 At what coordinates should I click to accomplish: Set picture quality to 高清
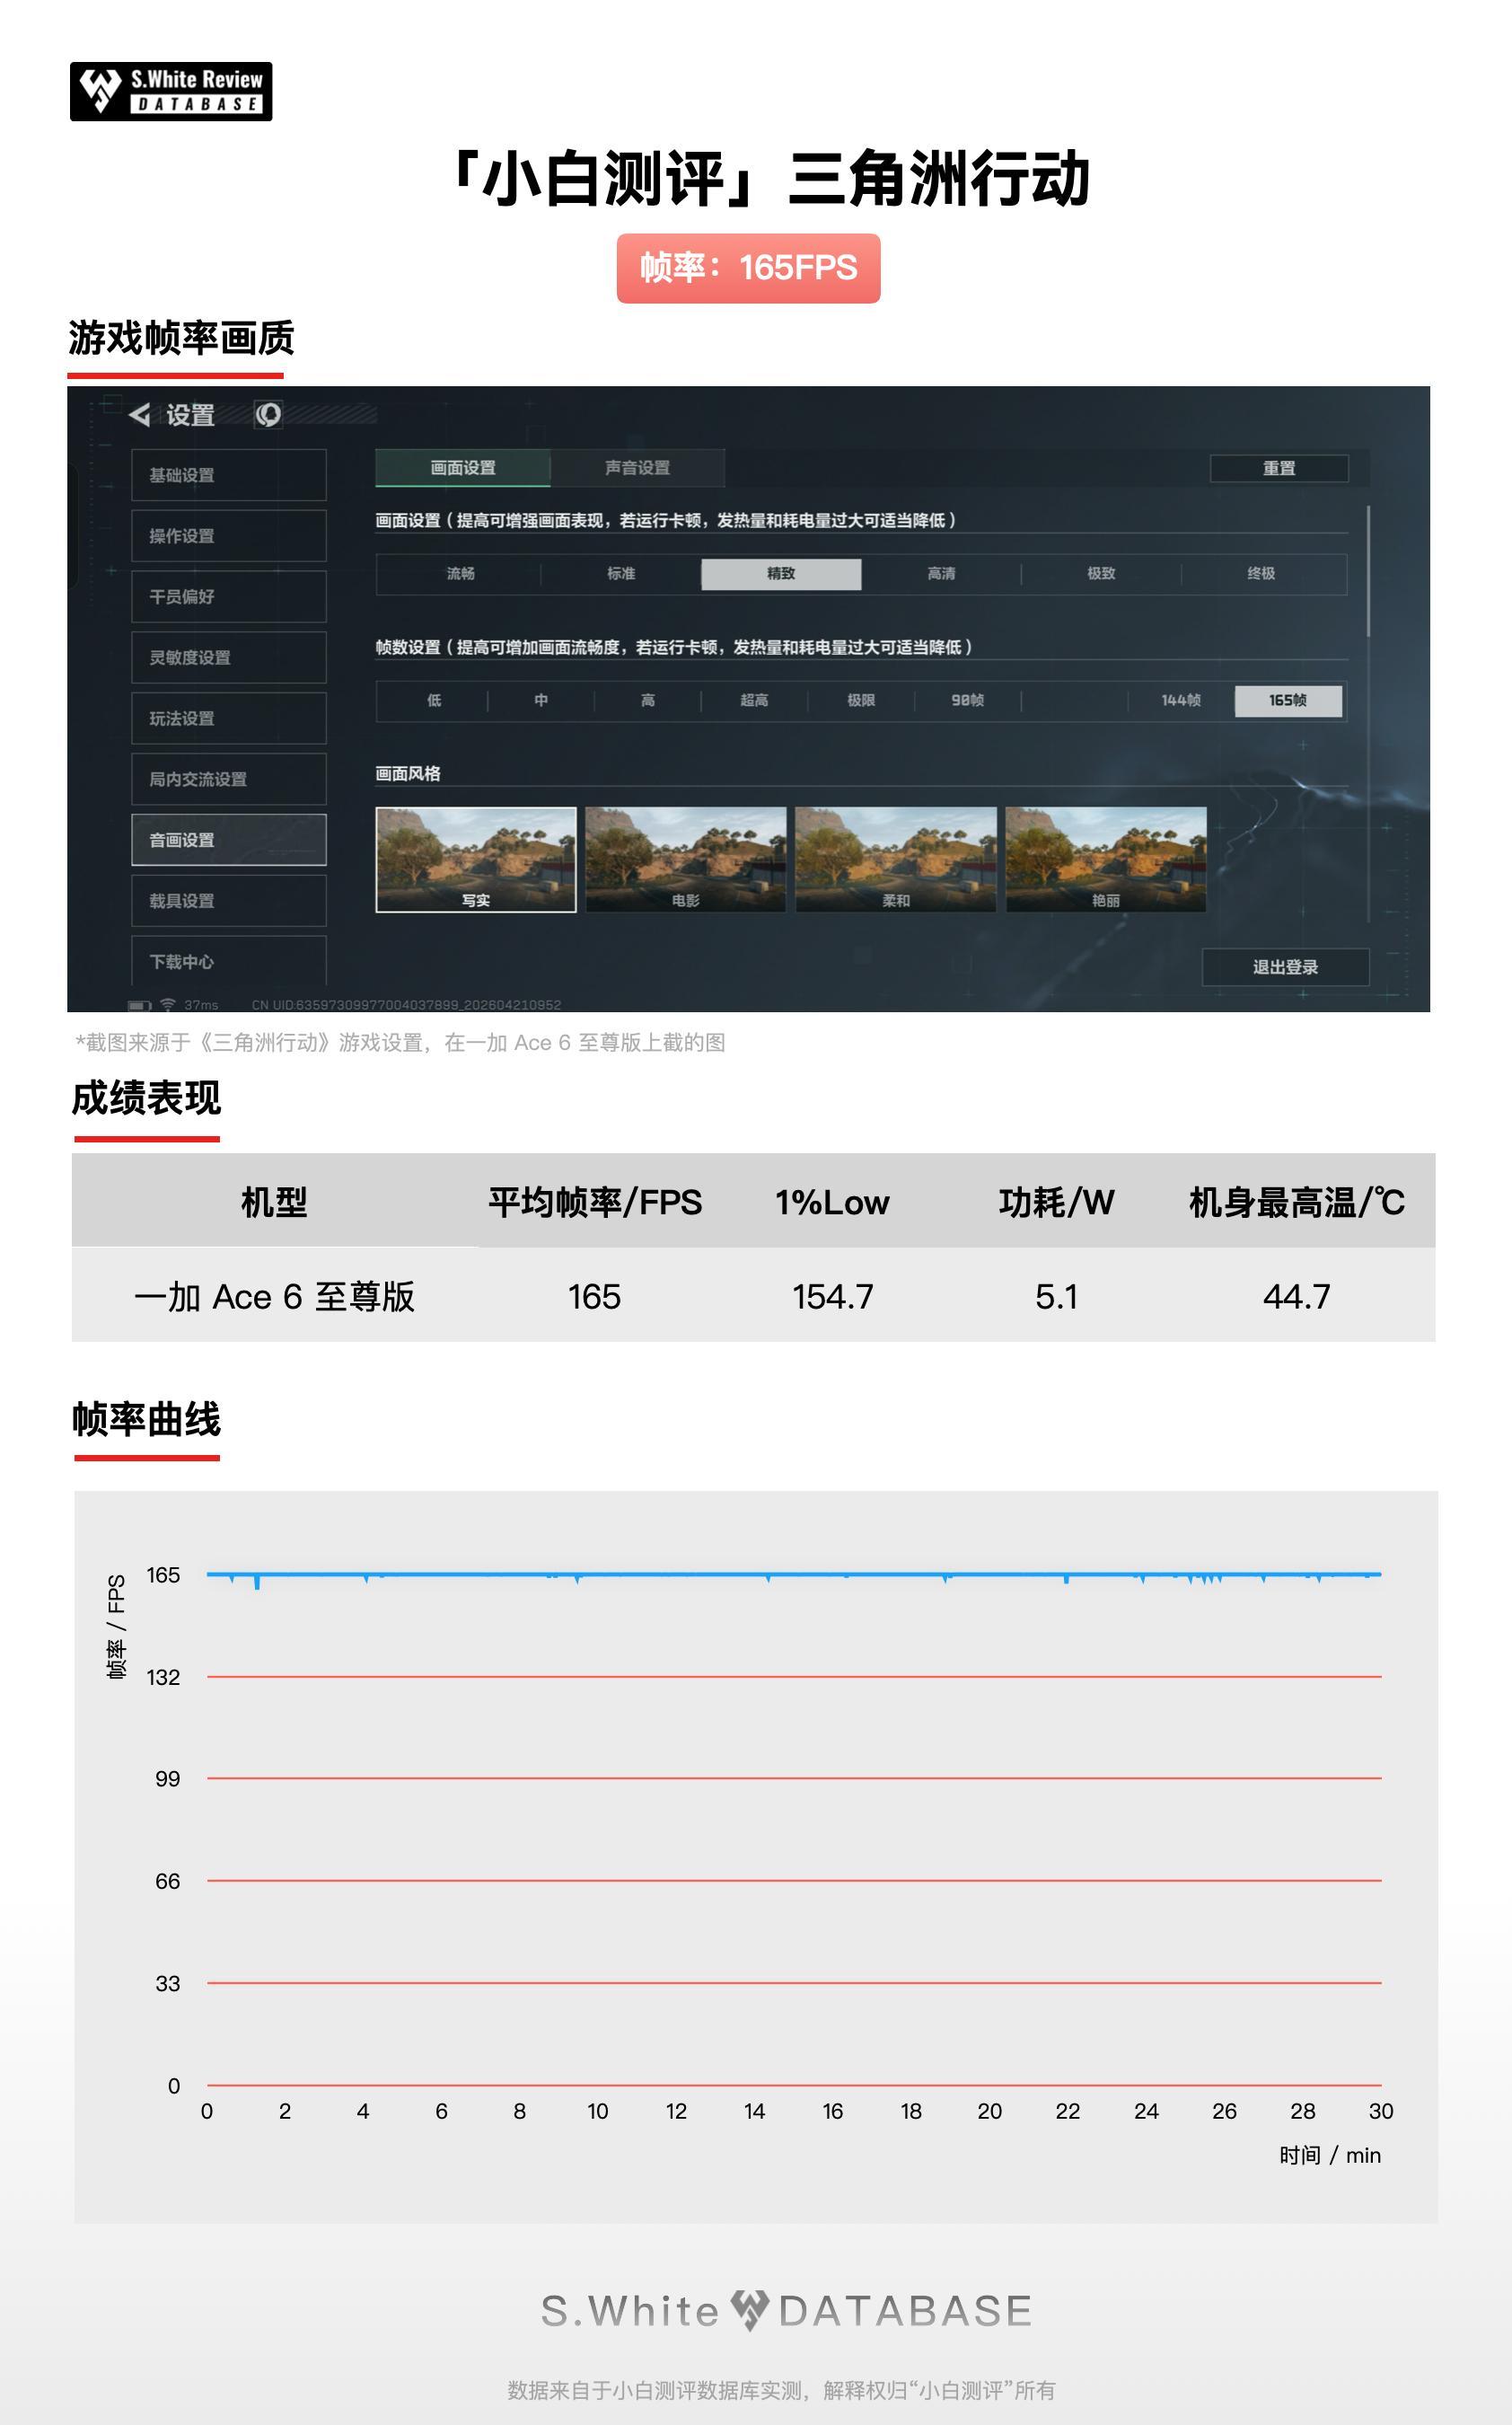(x=941, y=574)
